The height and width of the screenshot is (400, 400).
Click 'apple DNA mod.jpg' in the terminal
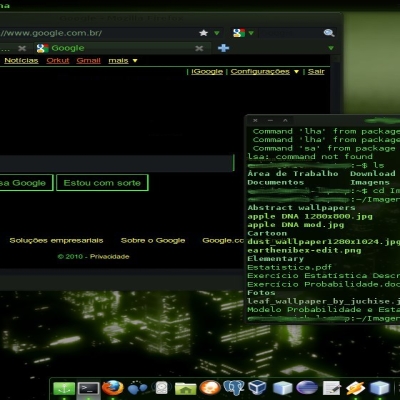pos(296,225)
